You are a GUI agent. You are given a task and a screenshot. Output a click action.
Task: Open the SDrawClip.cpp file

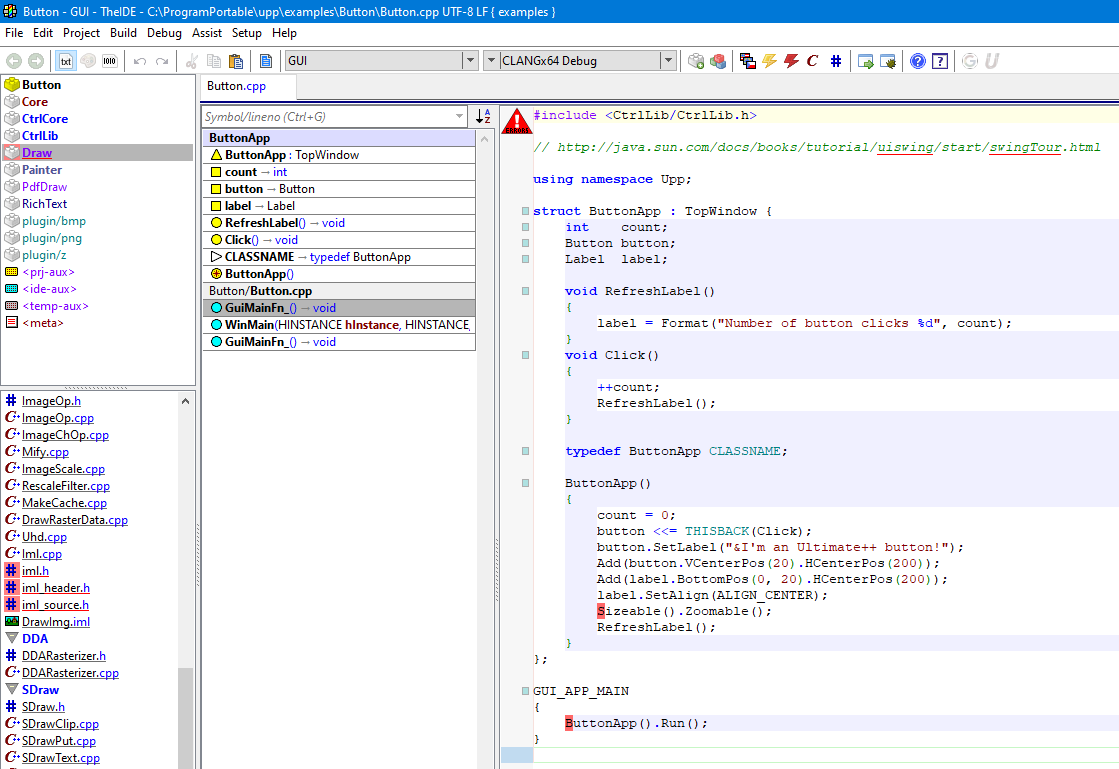tap(60, 723)
